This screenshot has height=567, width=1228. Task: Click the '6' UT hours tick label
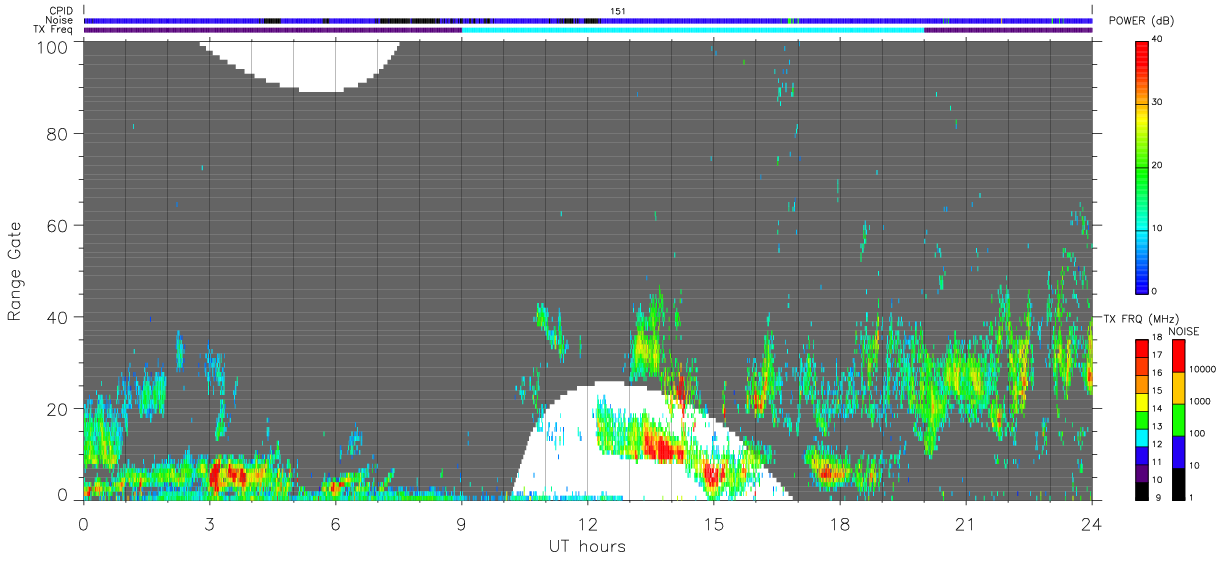[x=335, y=524]
